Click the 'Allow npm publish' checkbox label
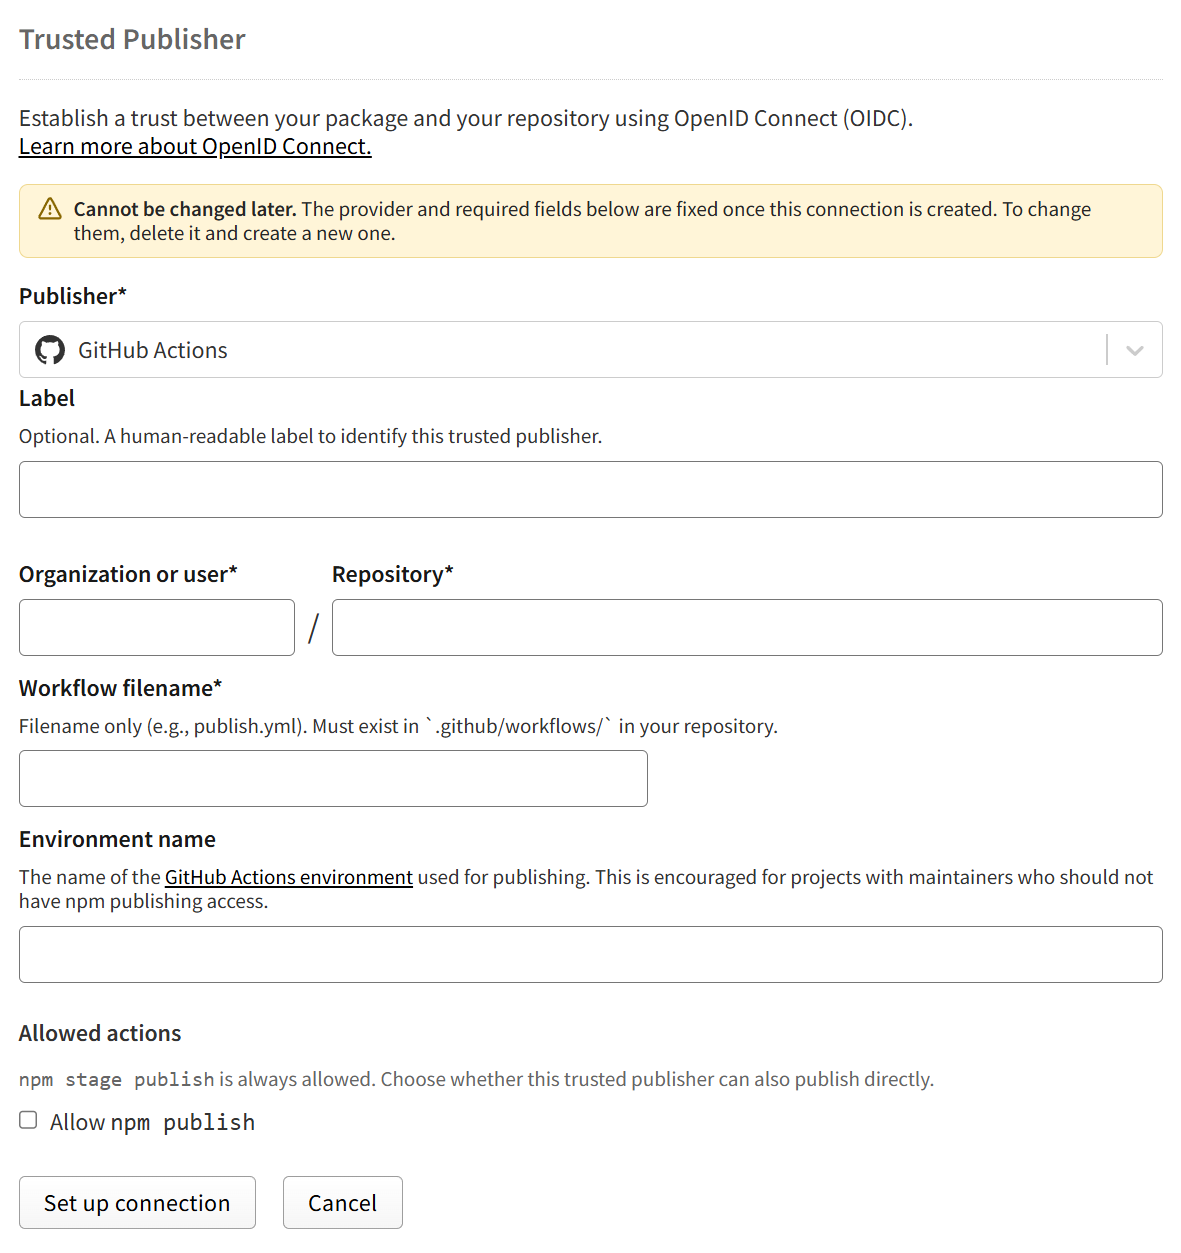This screenshot has width=1181, height=1253. tap(153, 1122)
